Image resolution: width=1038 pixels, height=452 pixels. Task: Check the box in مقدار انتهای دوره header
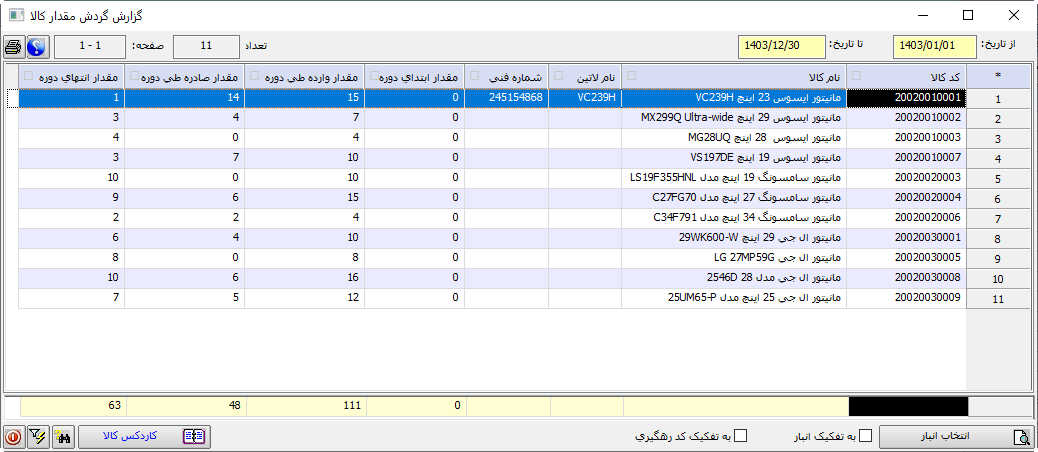point(29,76)
